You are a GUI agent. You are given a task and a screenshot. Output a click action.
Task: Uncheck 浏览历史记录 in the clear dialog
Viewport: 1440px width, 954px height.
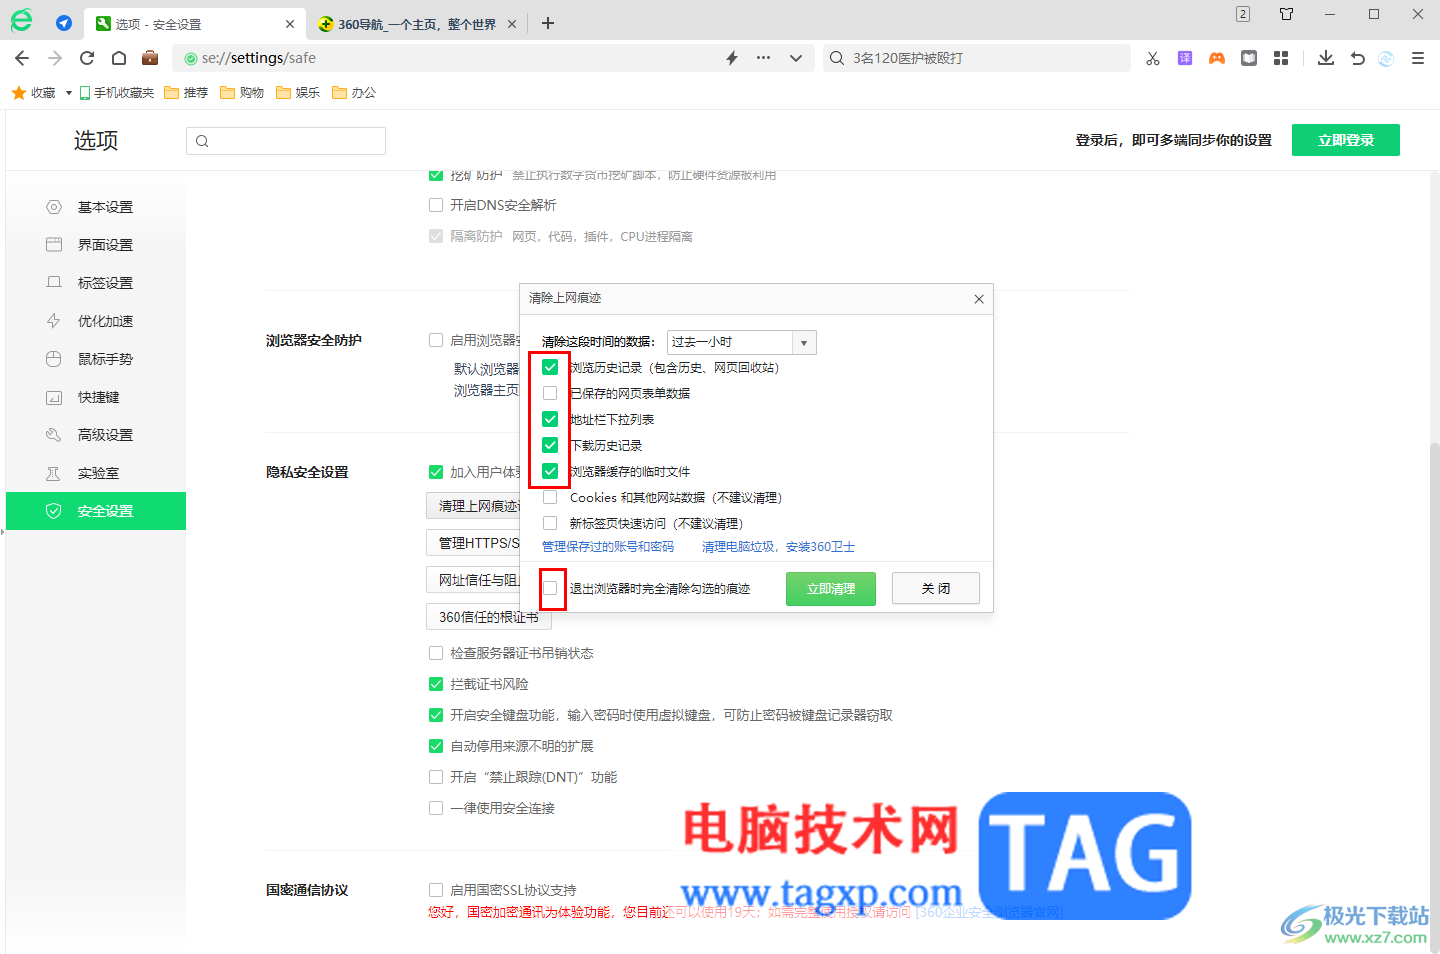click(550, 367)
